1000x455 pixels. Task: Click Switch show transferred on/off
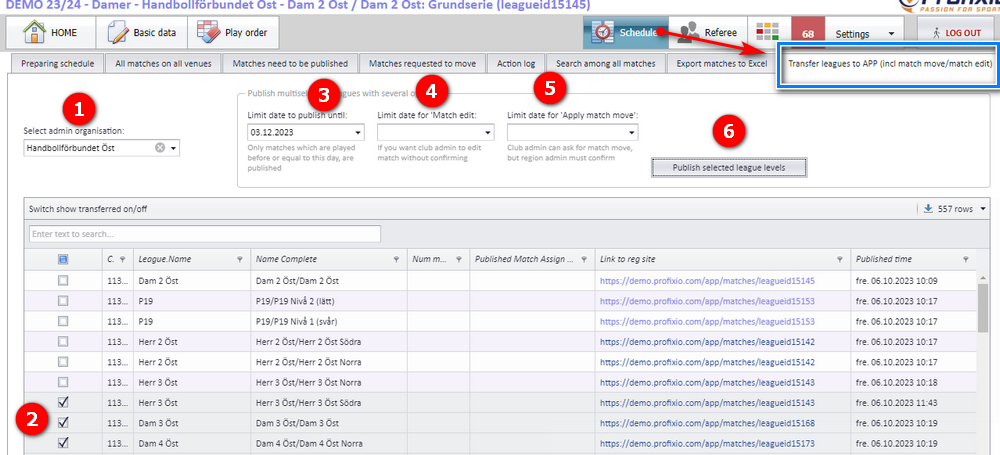(89, 209)
